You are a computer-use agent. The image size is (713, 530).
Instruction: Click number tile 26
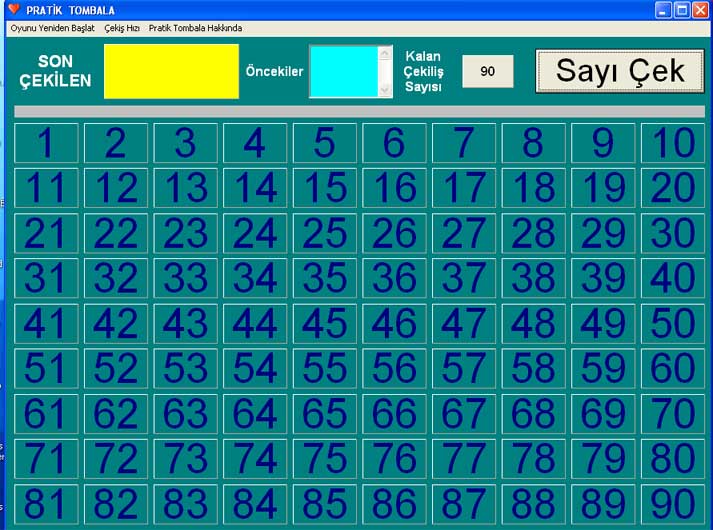[394, 233]
